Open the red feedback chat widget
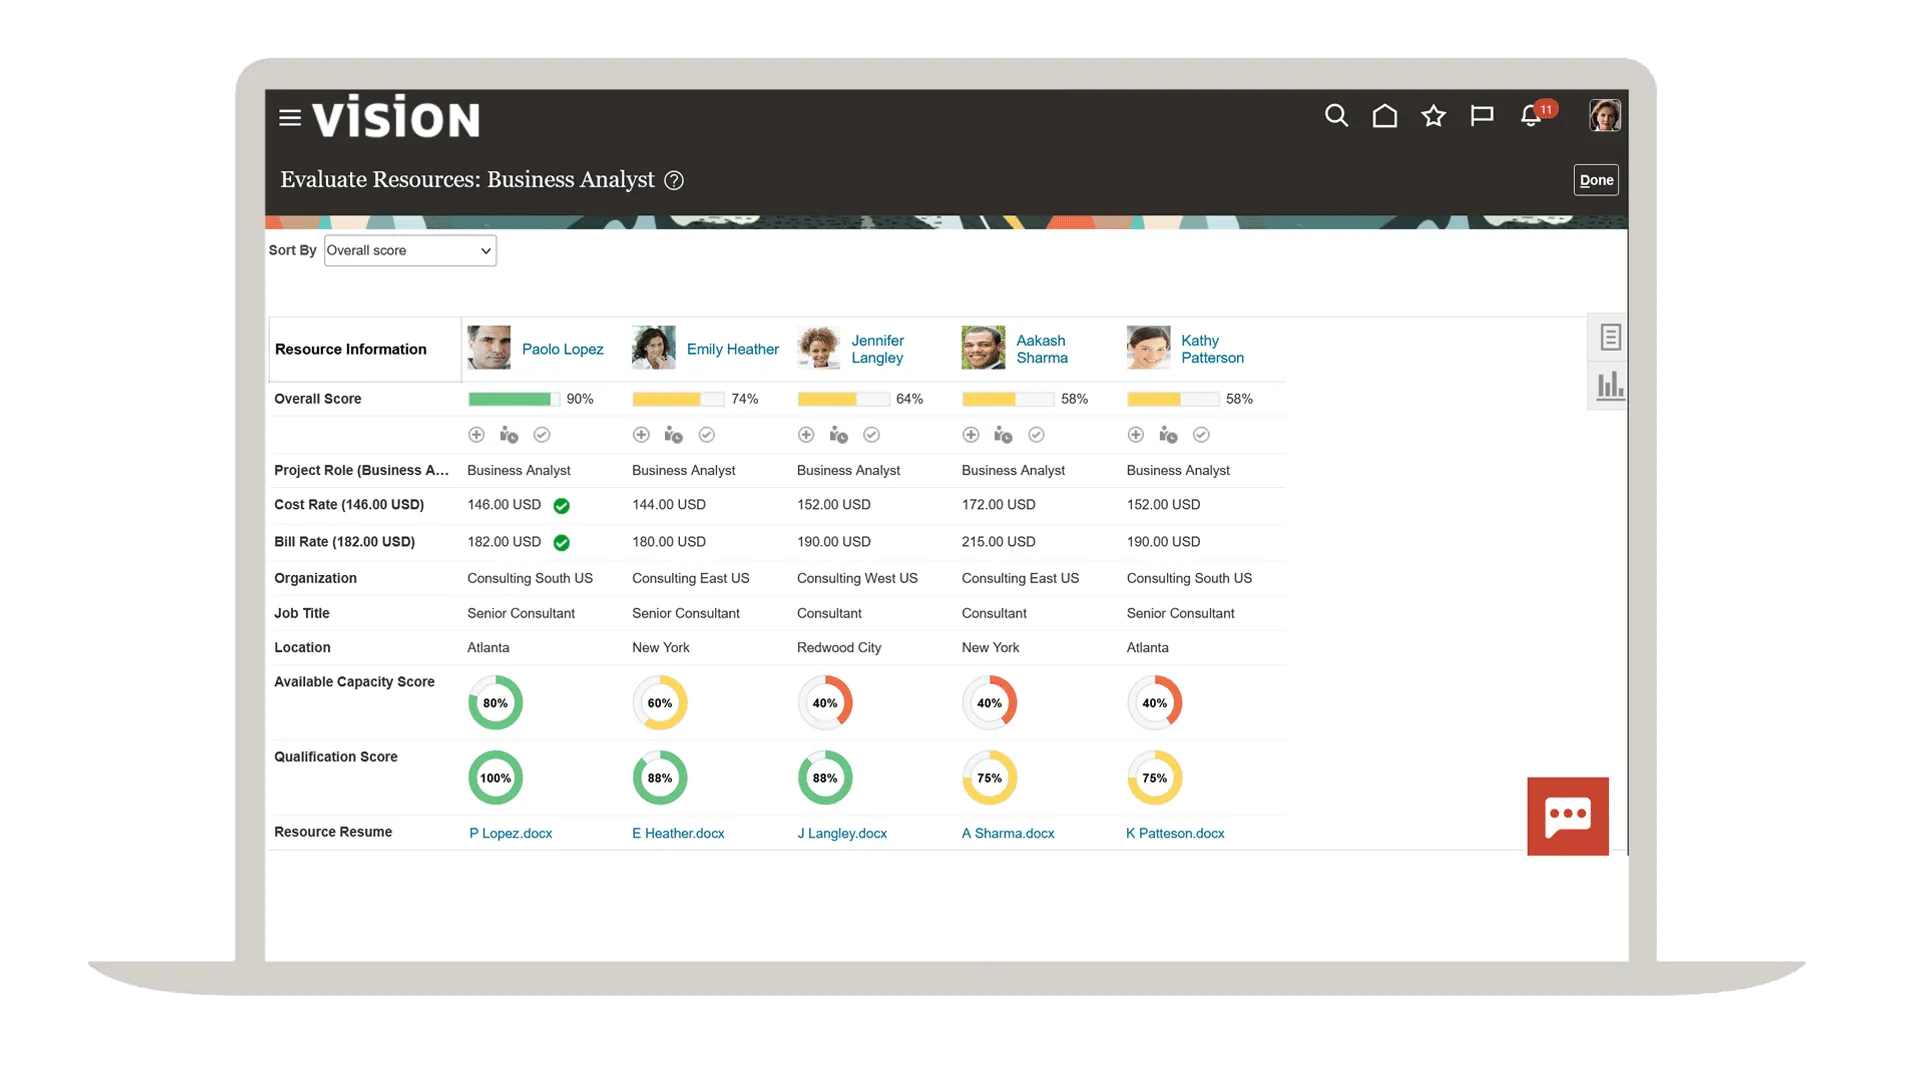Image resolution: width=1920 pixels, height=1084 pixels. click(x=1567, y=816)
